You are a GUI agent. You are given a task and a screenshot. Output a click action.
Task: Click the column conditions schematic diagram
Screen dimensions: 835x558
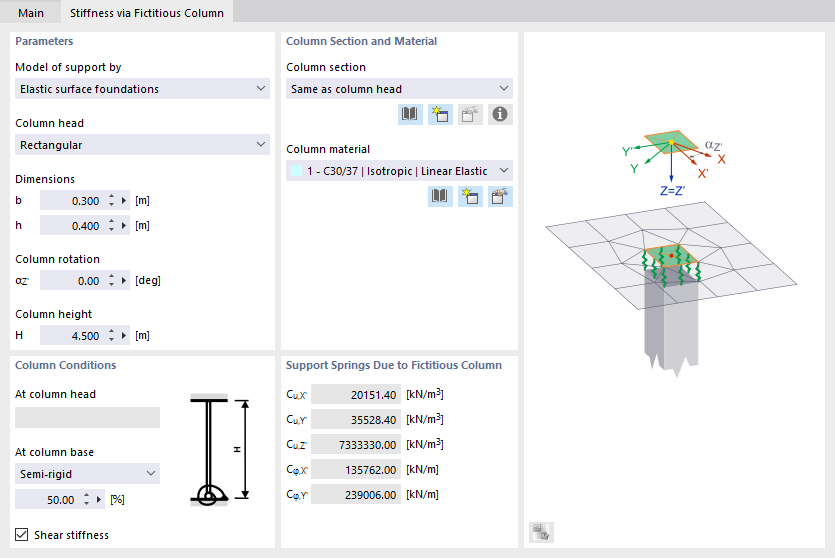(x=219, y=450)
